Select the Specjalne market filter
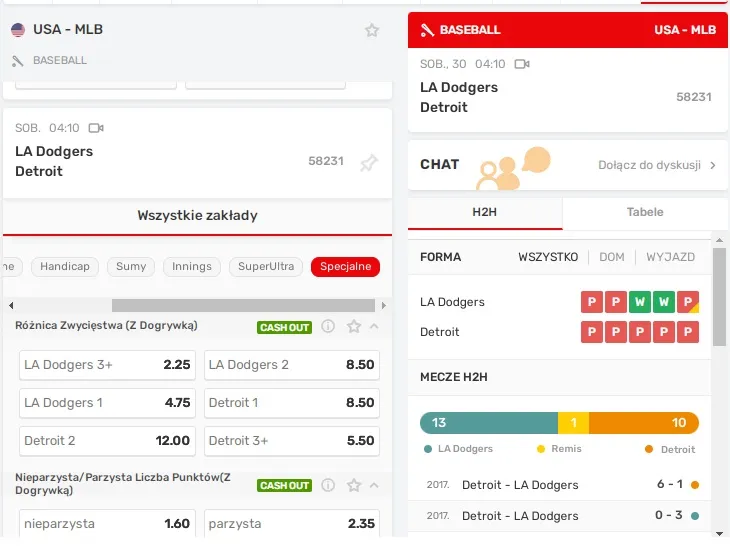Image resolution: width=730 pixels, height=548 pixels. pos(345,266)
